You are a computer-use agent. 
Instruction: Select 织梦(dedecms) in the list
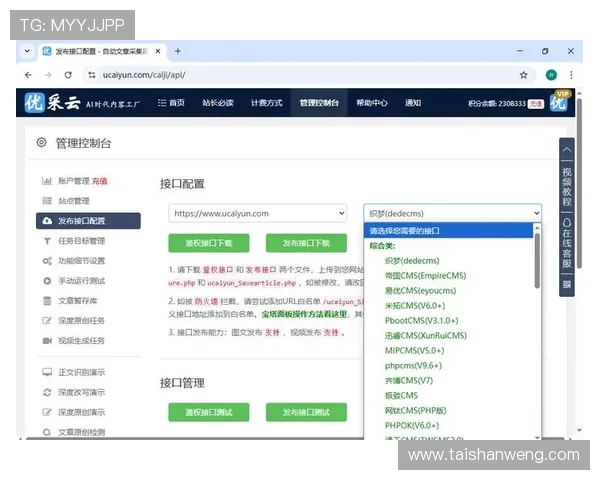click(x=412, y=261)
